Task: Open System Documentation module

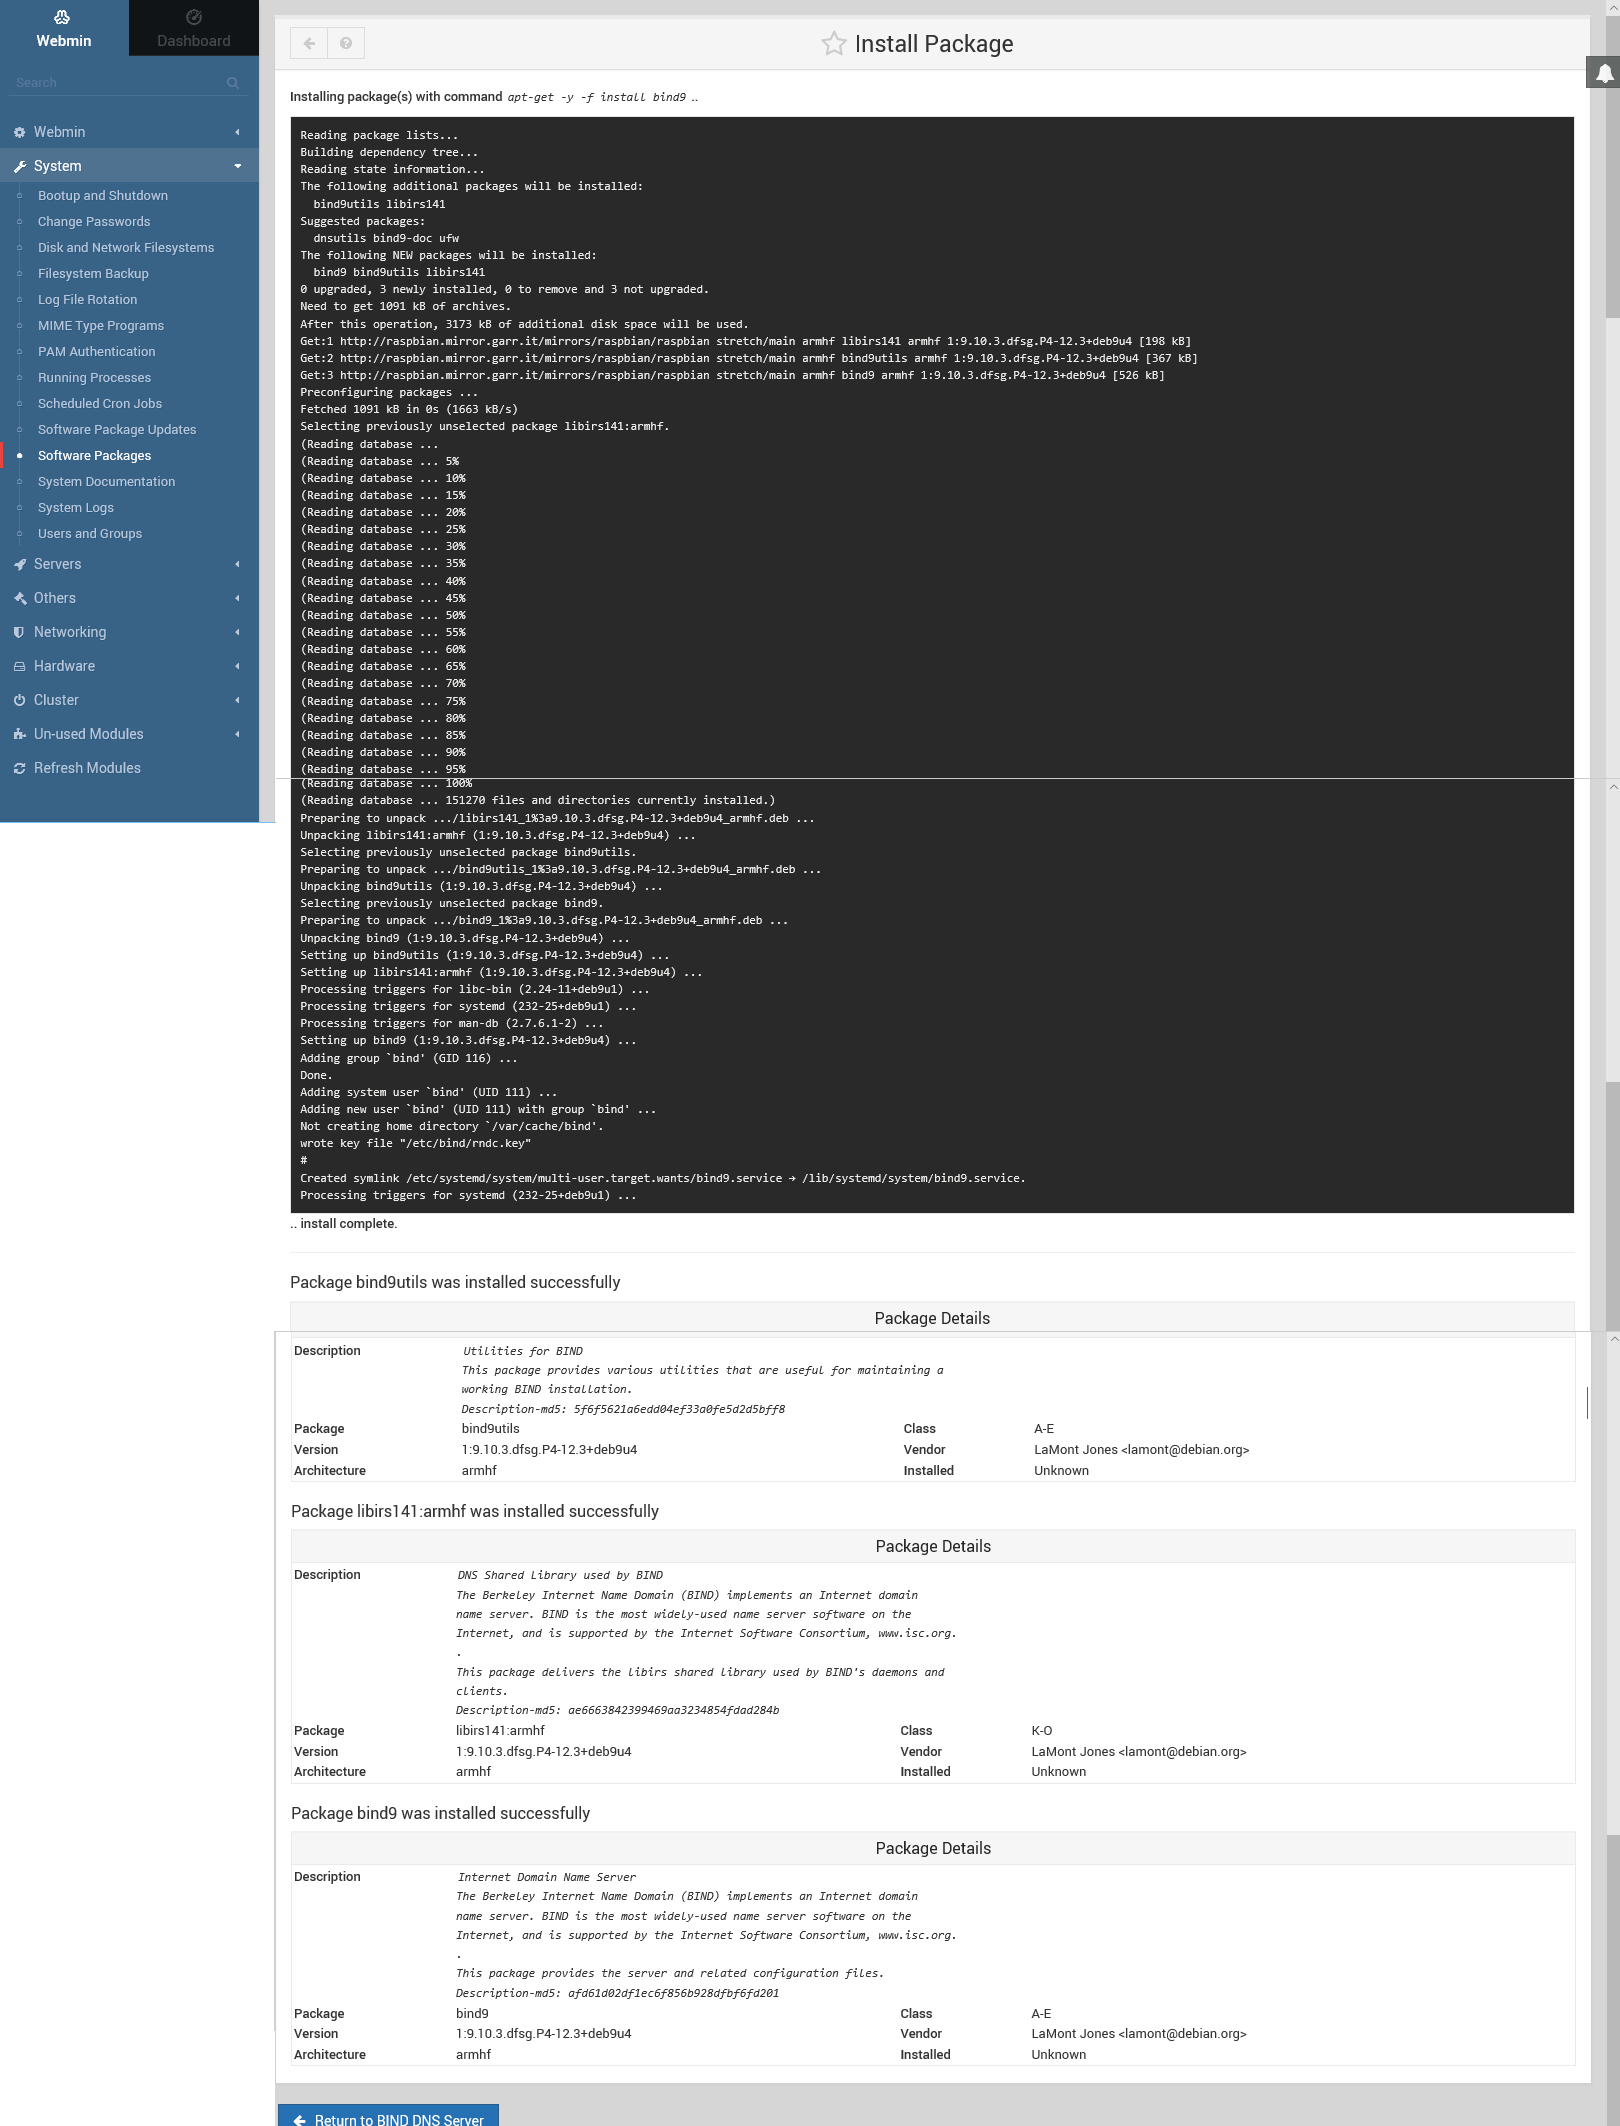Action: coord(107,482)
